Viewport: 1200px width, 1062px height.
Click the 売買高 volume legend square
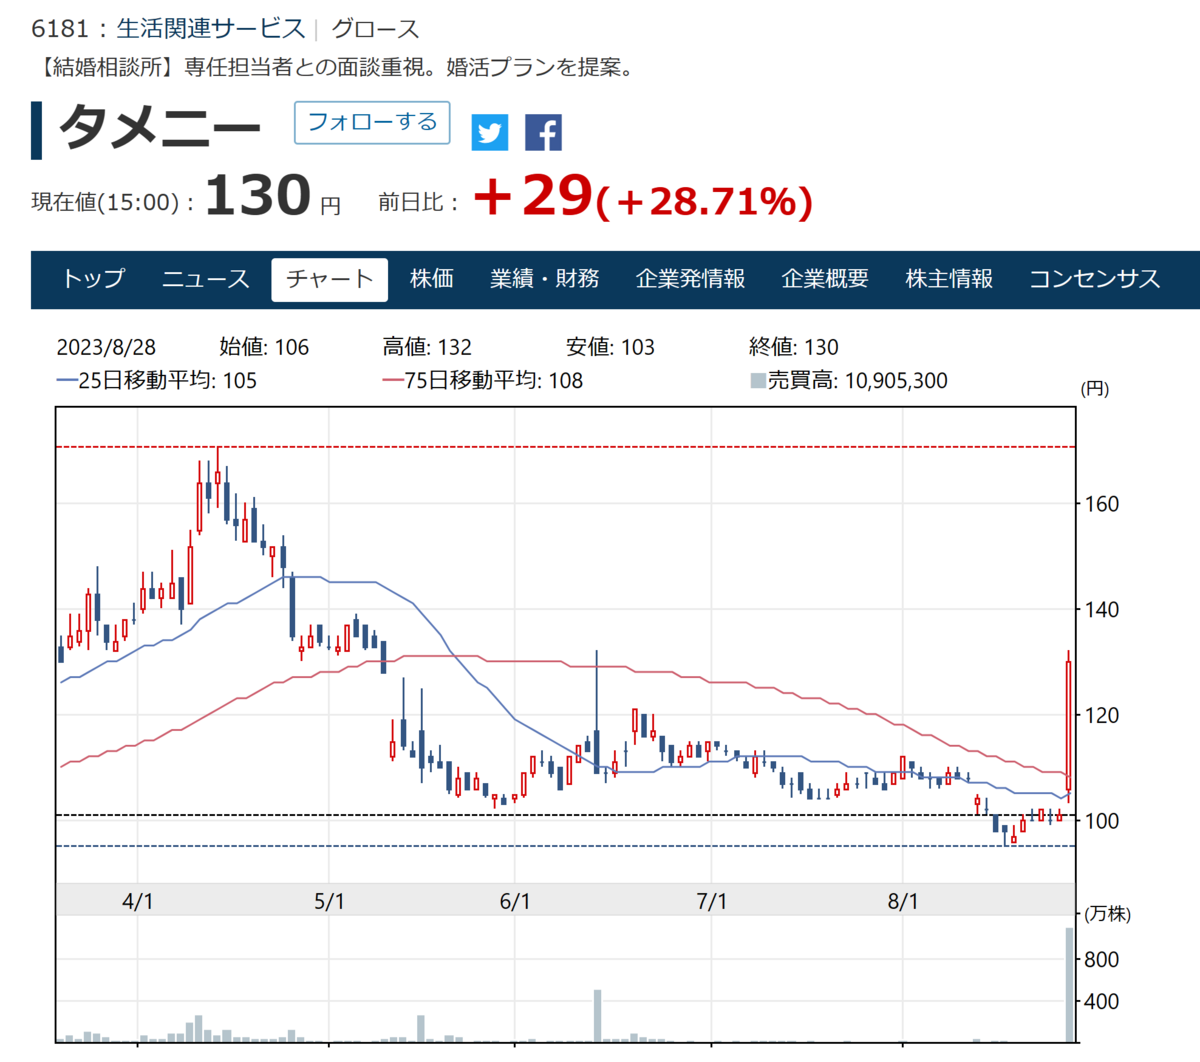click(x=758, y=381)
